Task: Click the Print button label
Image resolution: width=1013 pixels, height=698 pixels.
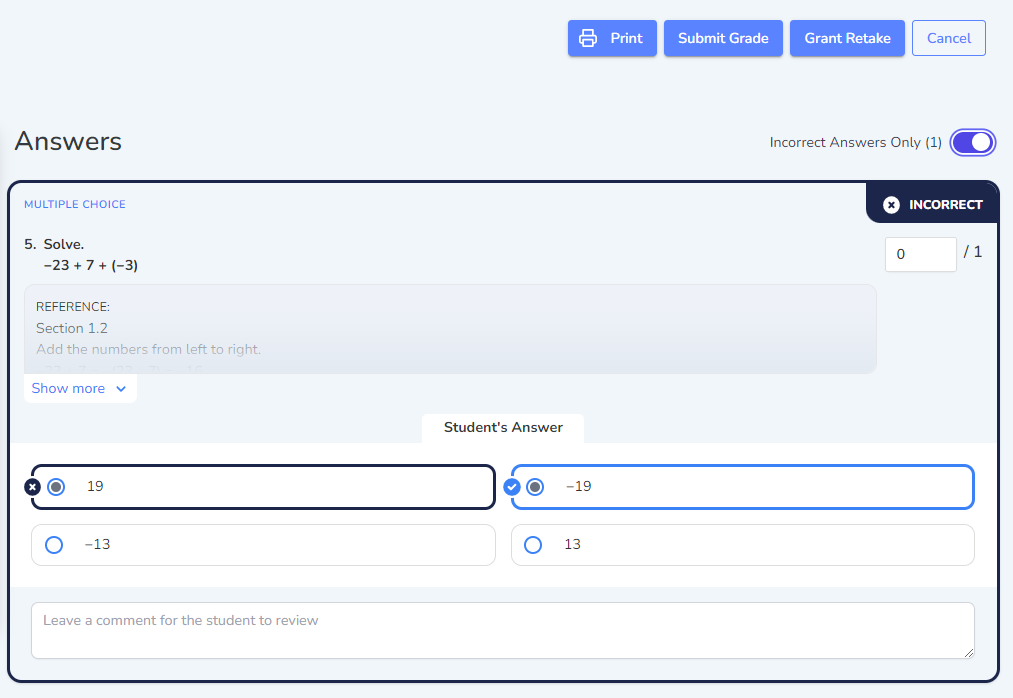Action: click(x=627, y=38)
